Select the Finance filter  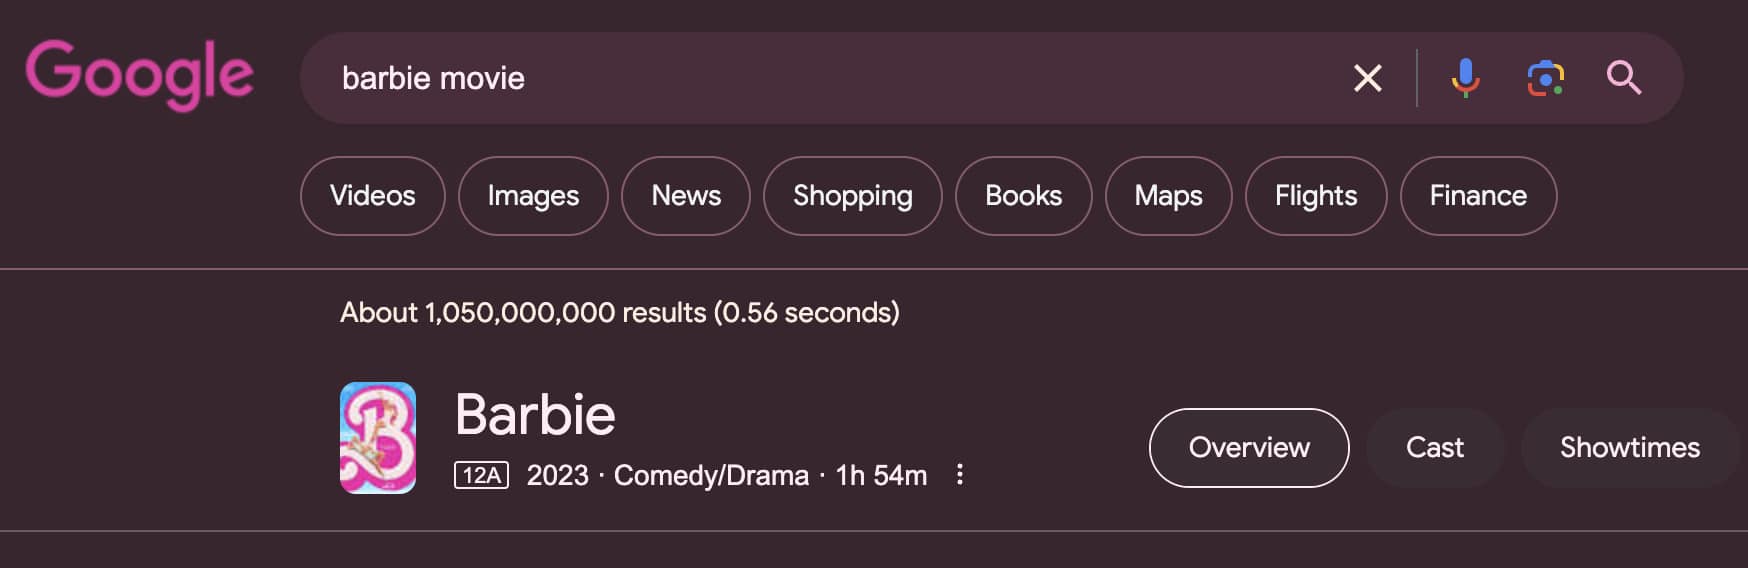click(1478, 196)
